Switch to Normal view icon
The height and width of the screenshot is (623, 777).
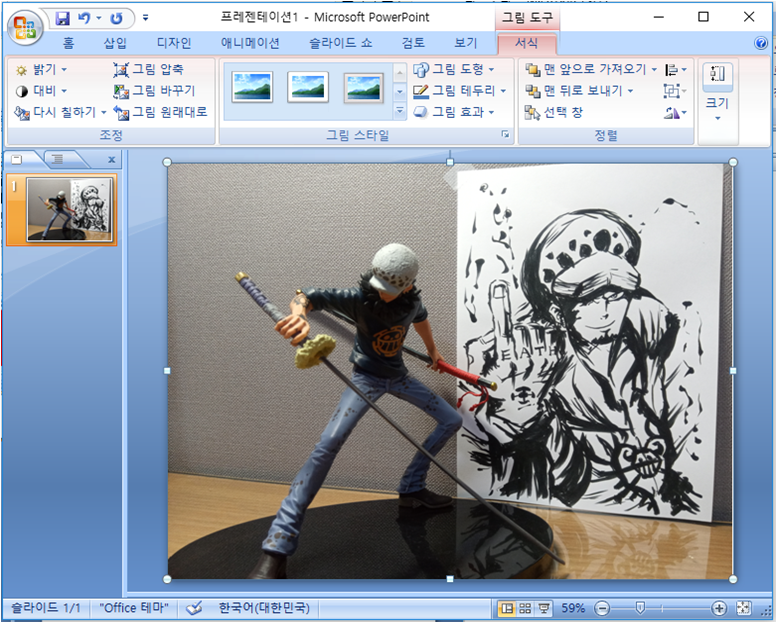click(x=507, y=608)
